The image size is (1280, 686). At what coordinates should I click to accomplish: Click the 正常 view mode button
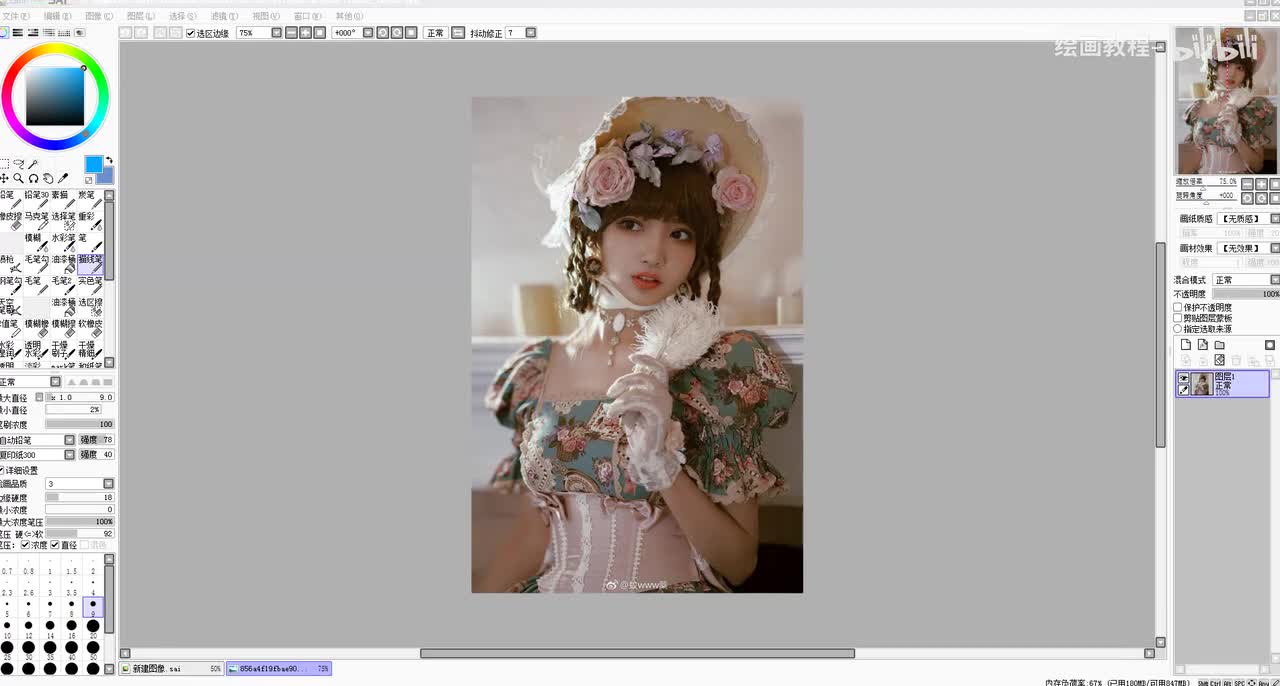pos(435,33)
